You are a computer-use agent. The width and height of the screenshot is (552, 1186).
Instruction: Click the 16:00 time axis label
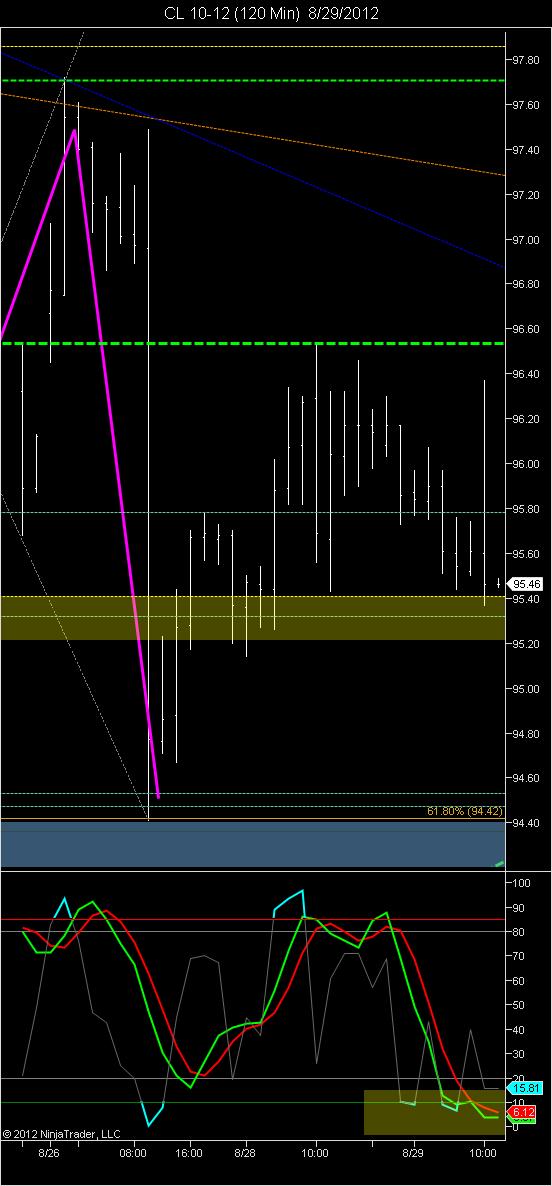pos(189,1153)
